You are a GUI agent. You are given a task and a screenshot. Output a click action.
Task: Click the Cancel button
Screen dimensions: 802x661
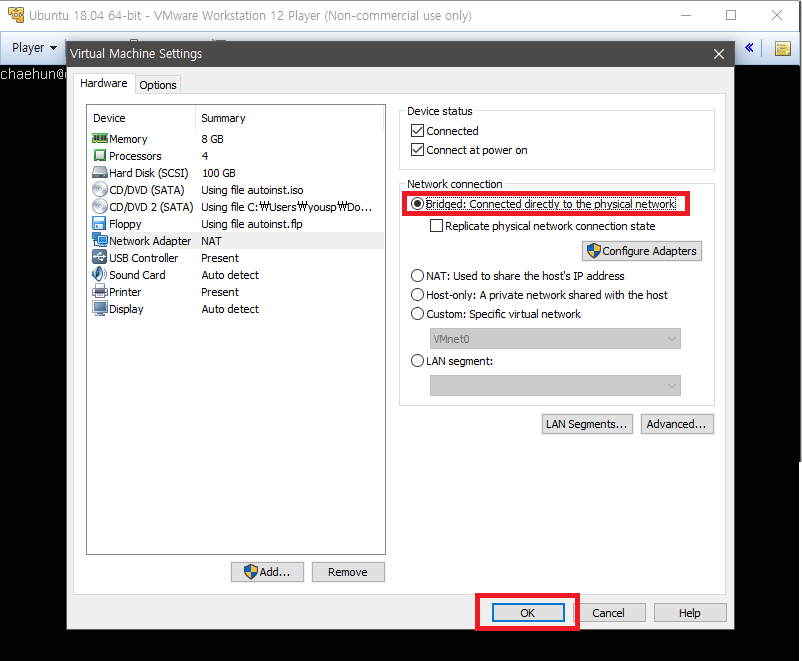609,612
